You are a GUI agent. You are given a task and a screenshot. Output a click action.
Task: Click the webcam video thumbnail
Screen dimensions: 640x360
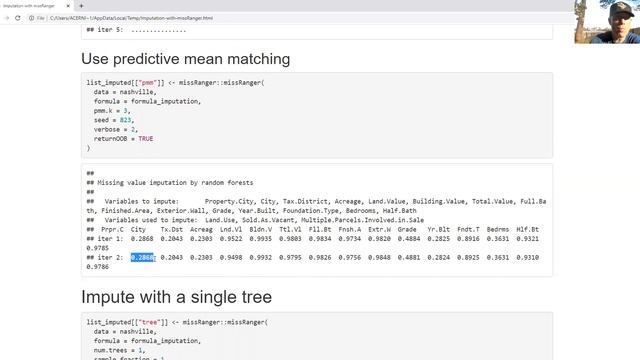point(607,22)
